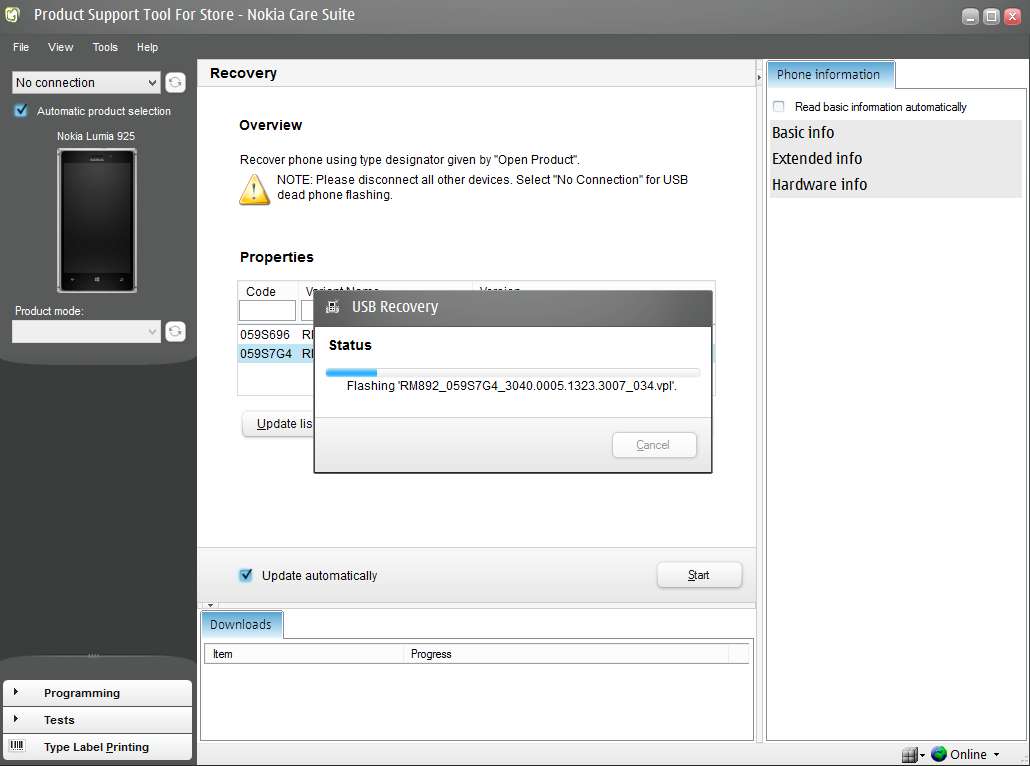The height and width of the screenshot is (766, 1030).
Task: Collapse the right-hand panel with the small arrow
Action: pyautogui.click(x=759, y=78)
